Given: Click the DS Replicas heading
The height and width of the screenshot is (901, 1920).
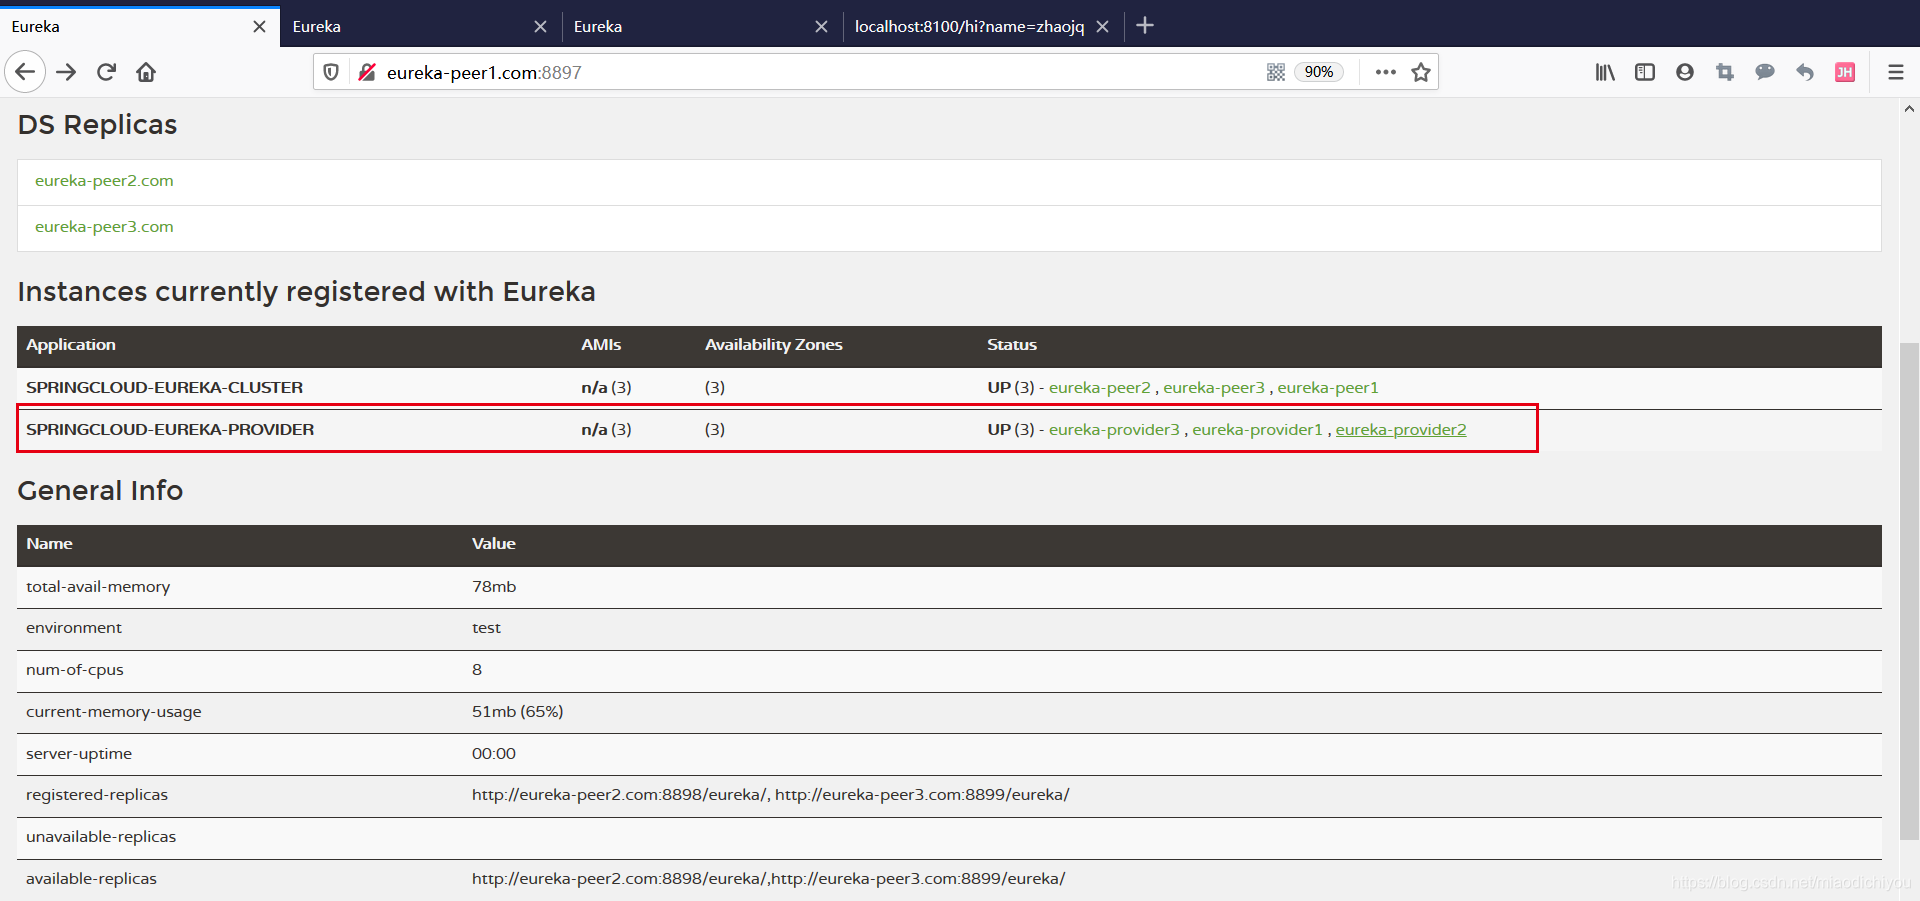Looking at the screenshot, I should tap(97, 125).
